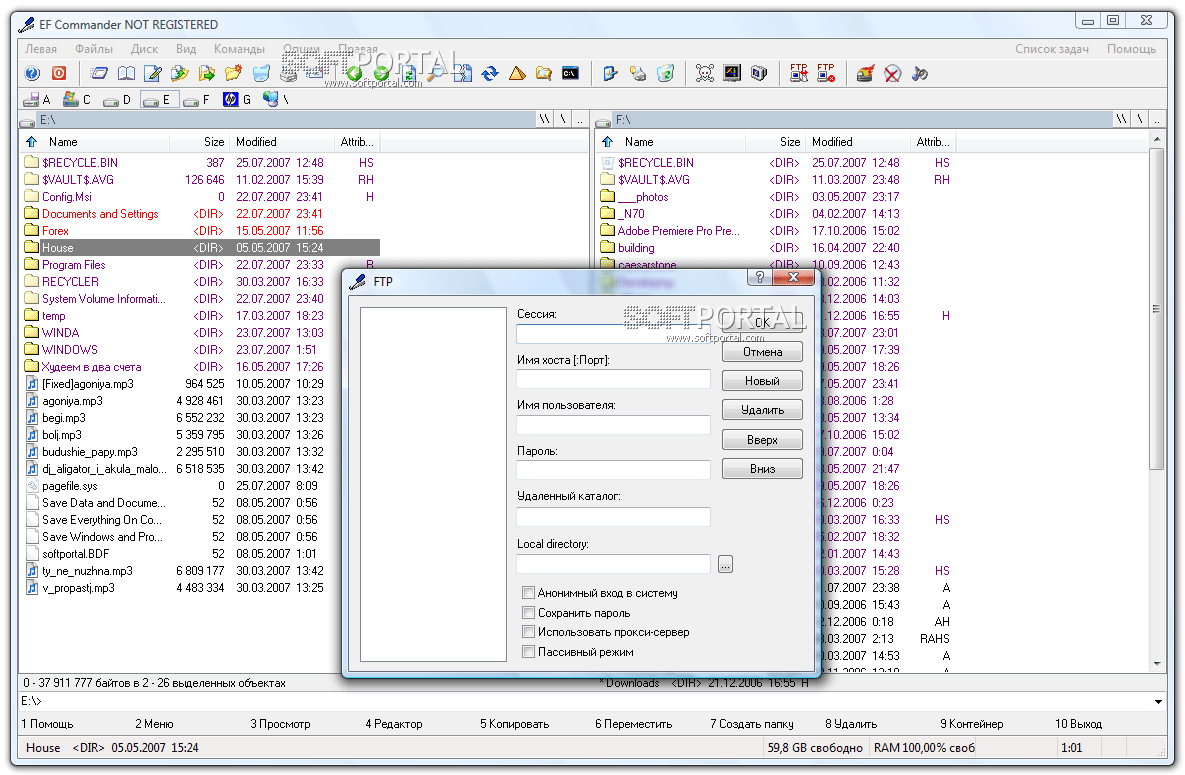Click the Вниз button in FTP dialog
This screenshot has width=1185, height=775.
tap(762, 469)
